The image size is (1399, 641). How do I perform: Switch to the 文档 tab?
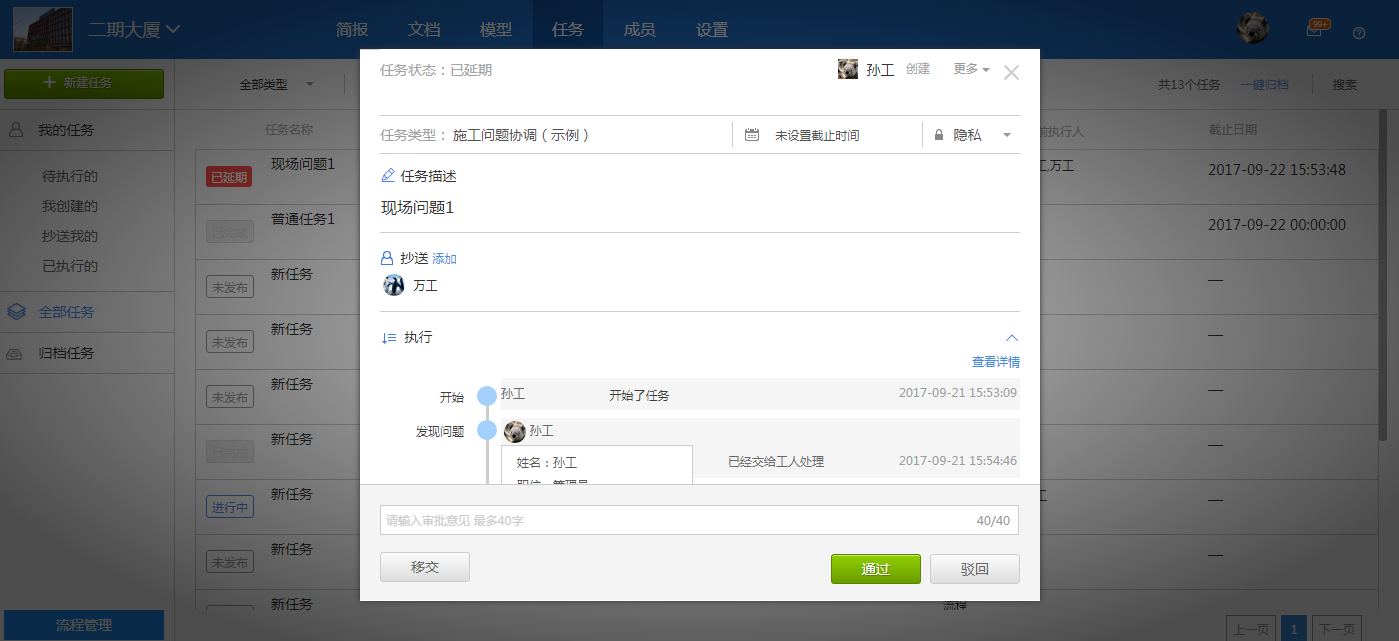pos(424,30)
